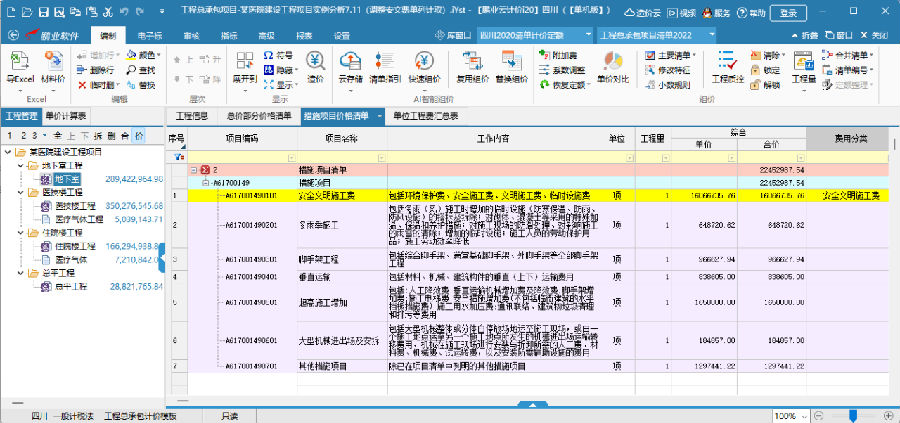The image size is (900, 423).
Task: Click the 工程量 quantity icon
Action: pyautogui.click(x=803, y=67)
